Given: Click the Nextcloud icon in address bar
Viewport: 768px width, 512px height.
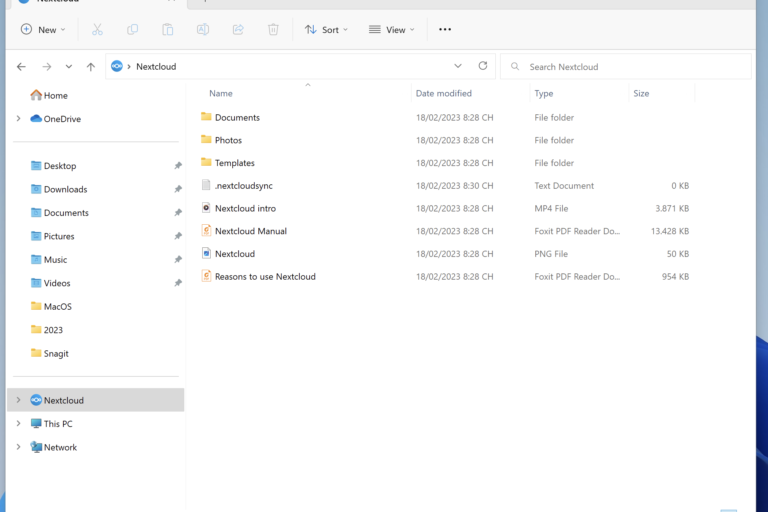Looking at the screenshot, I should 117,66.
